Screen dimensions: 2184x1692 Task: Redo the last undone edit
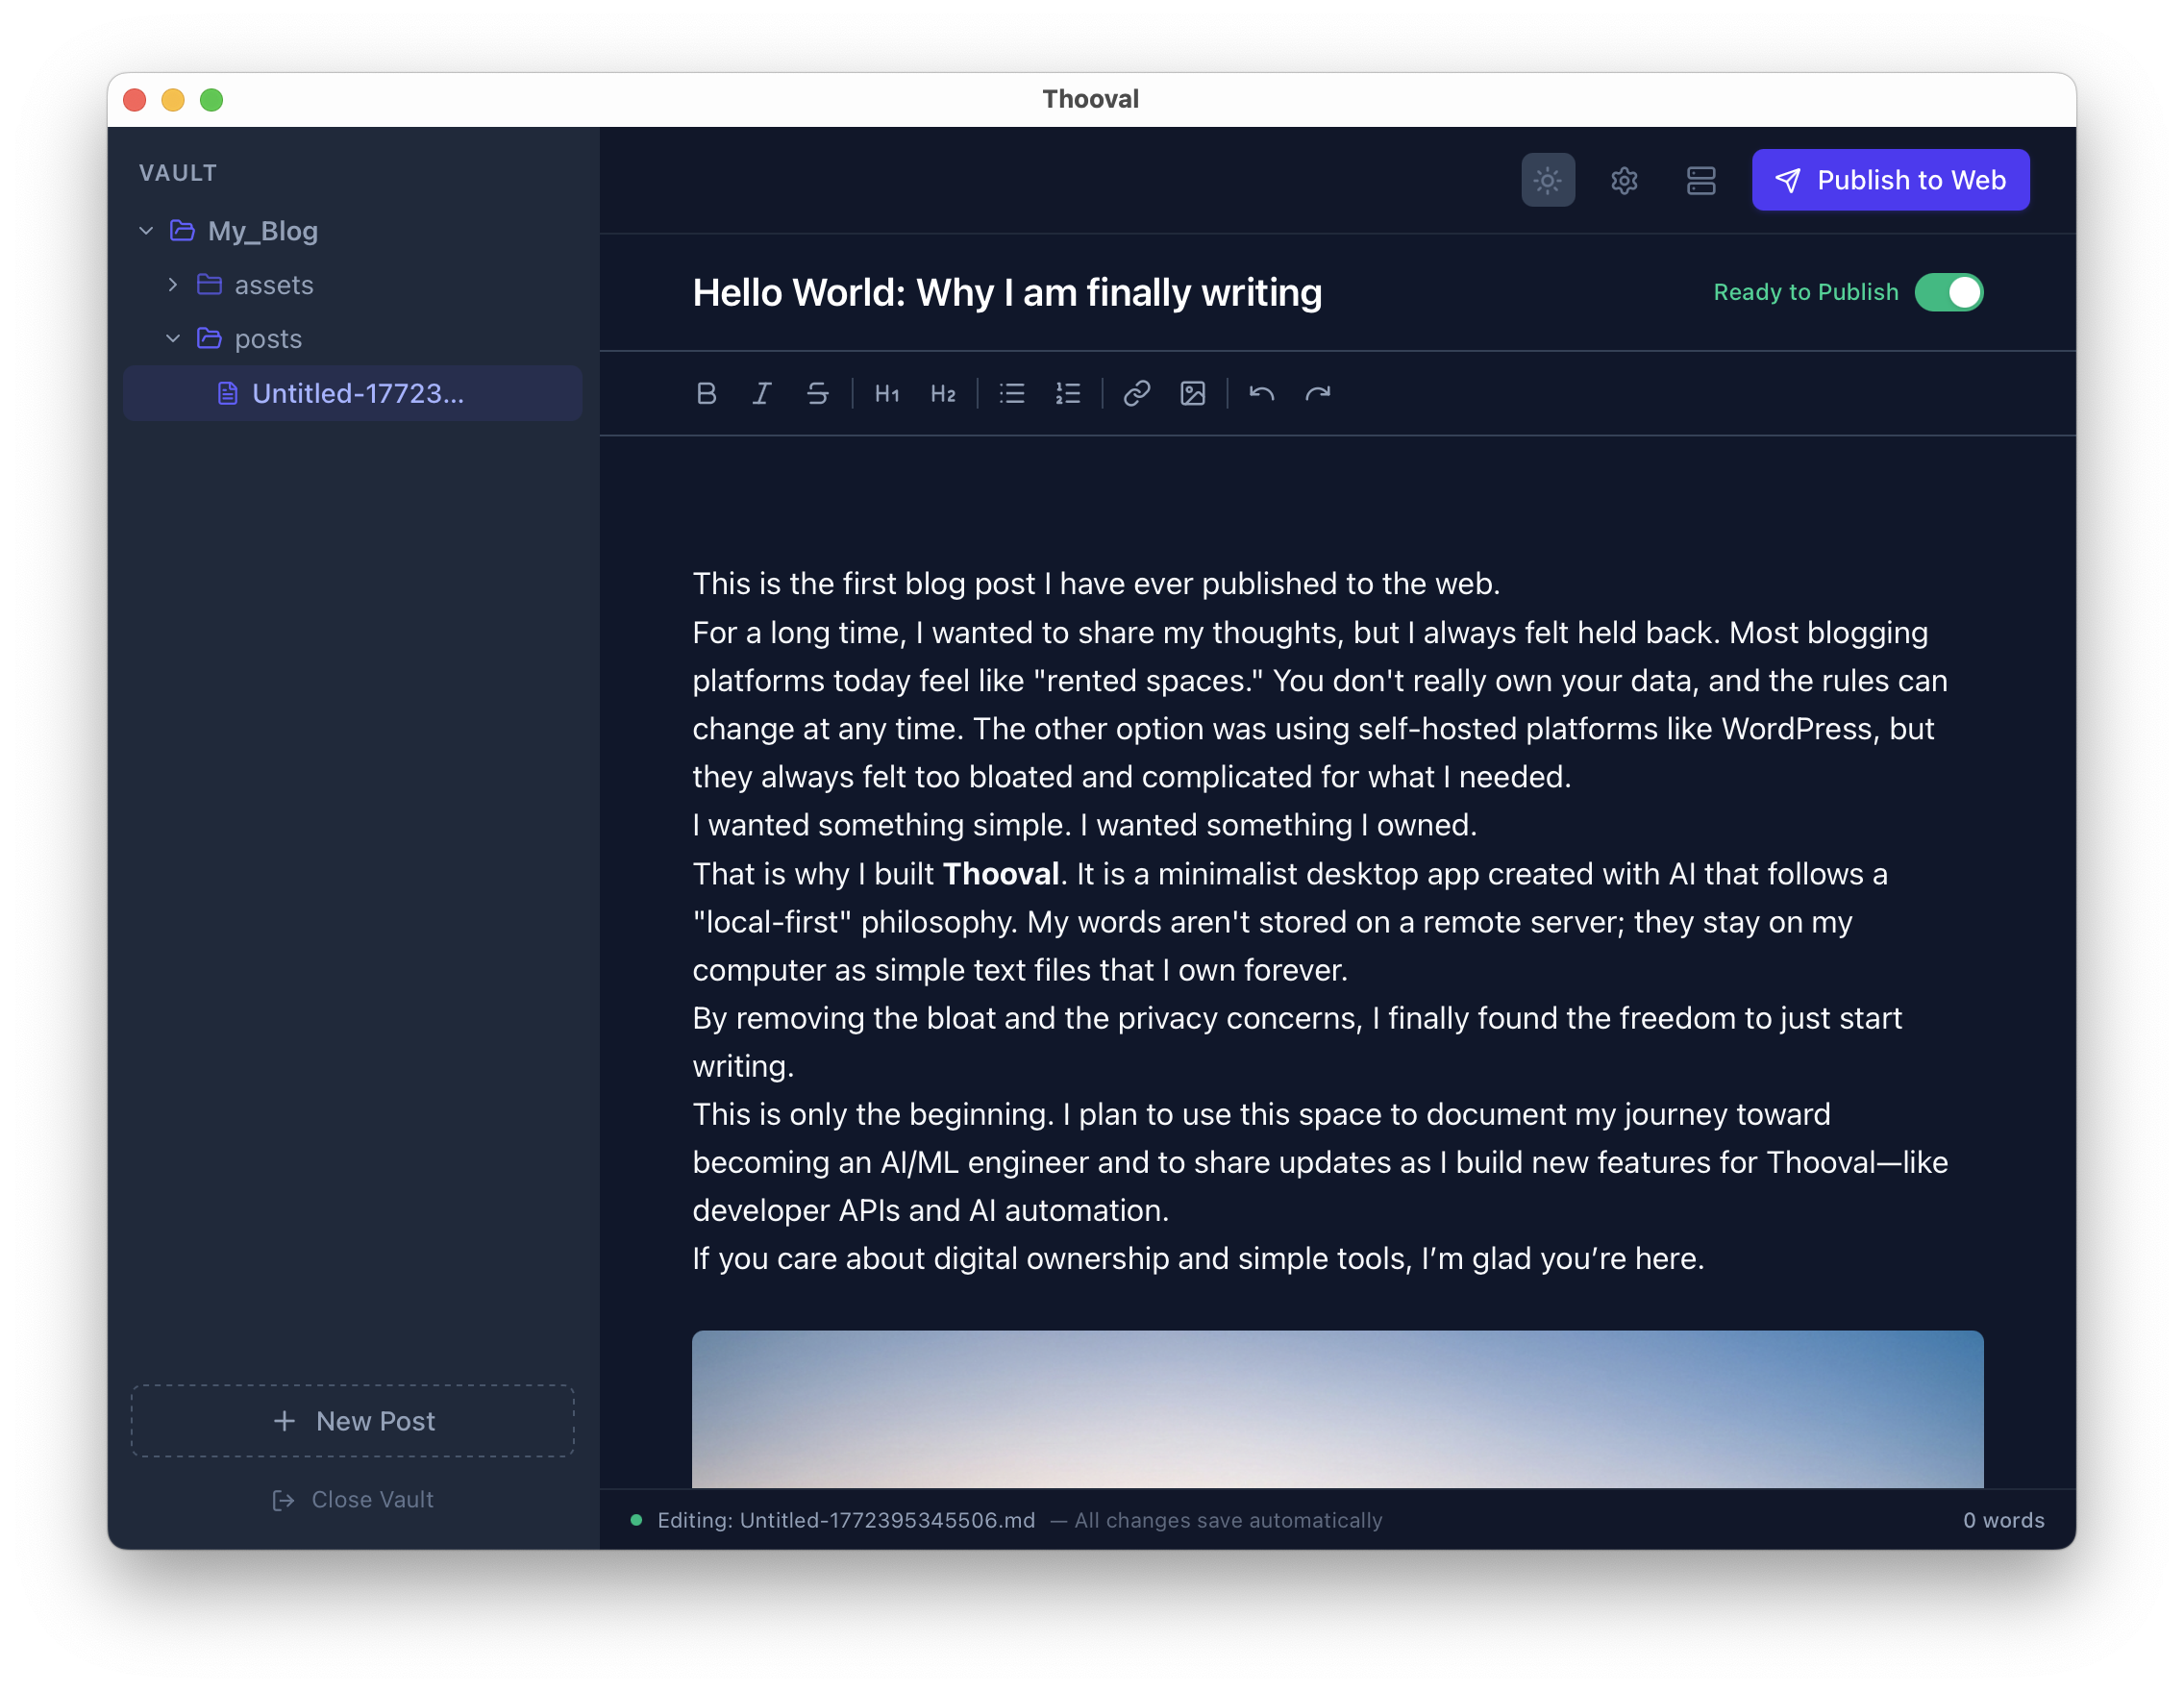click(1317, 393)
